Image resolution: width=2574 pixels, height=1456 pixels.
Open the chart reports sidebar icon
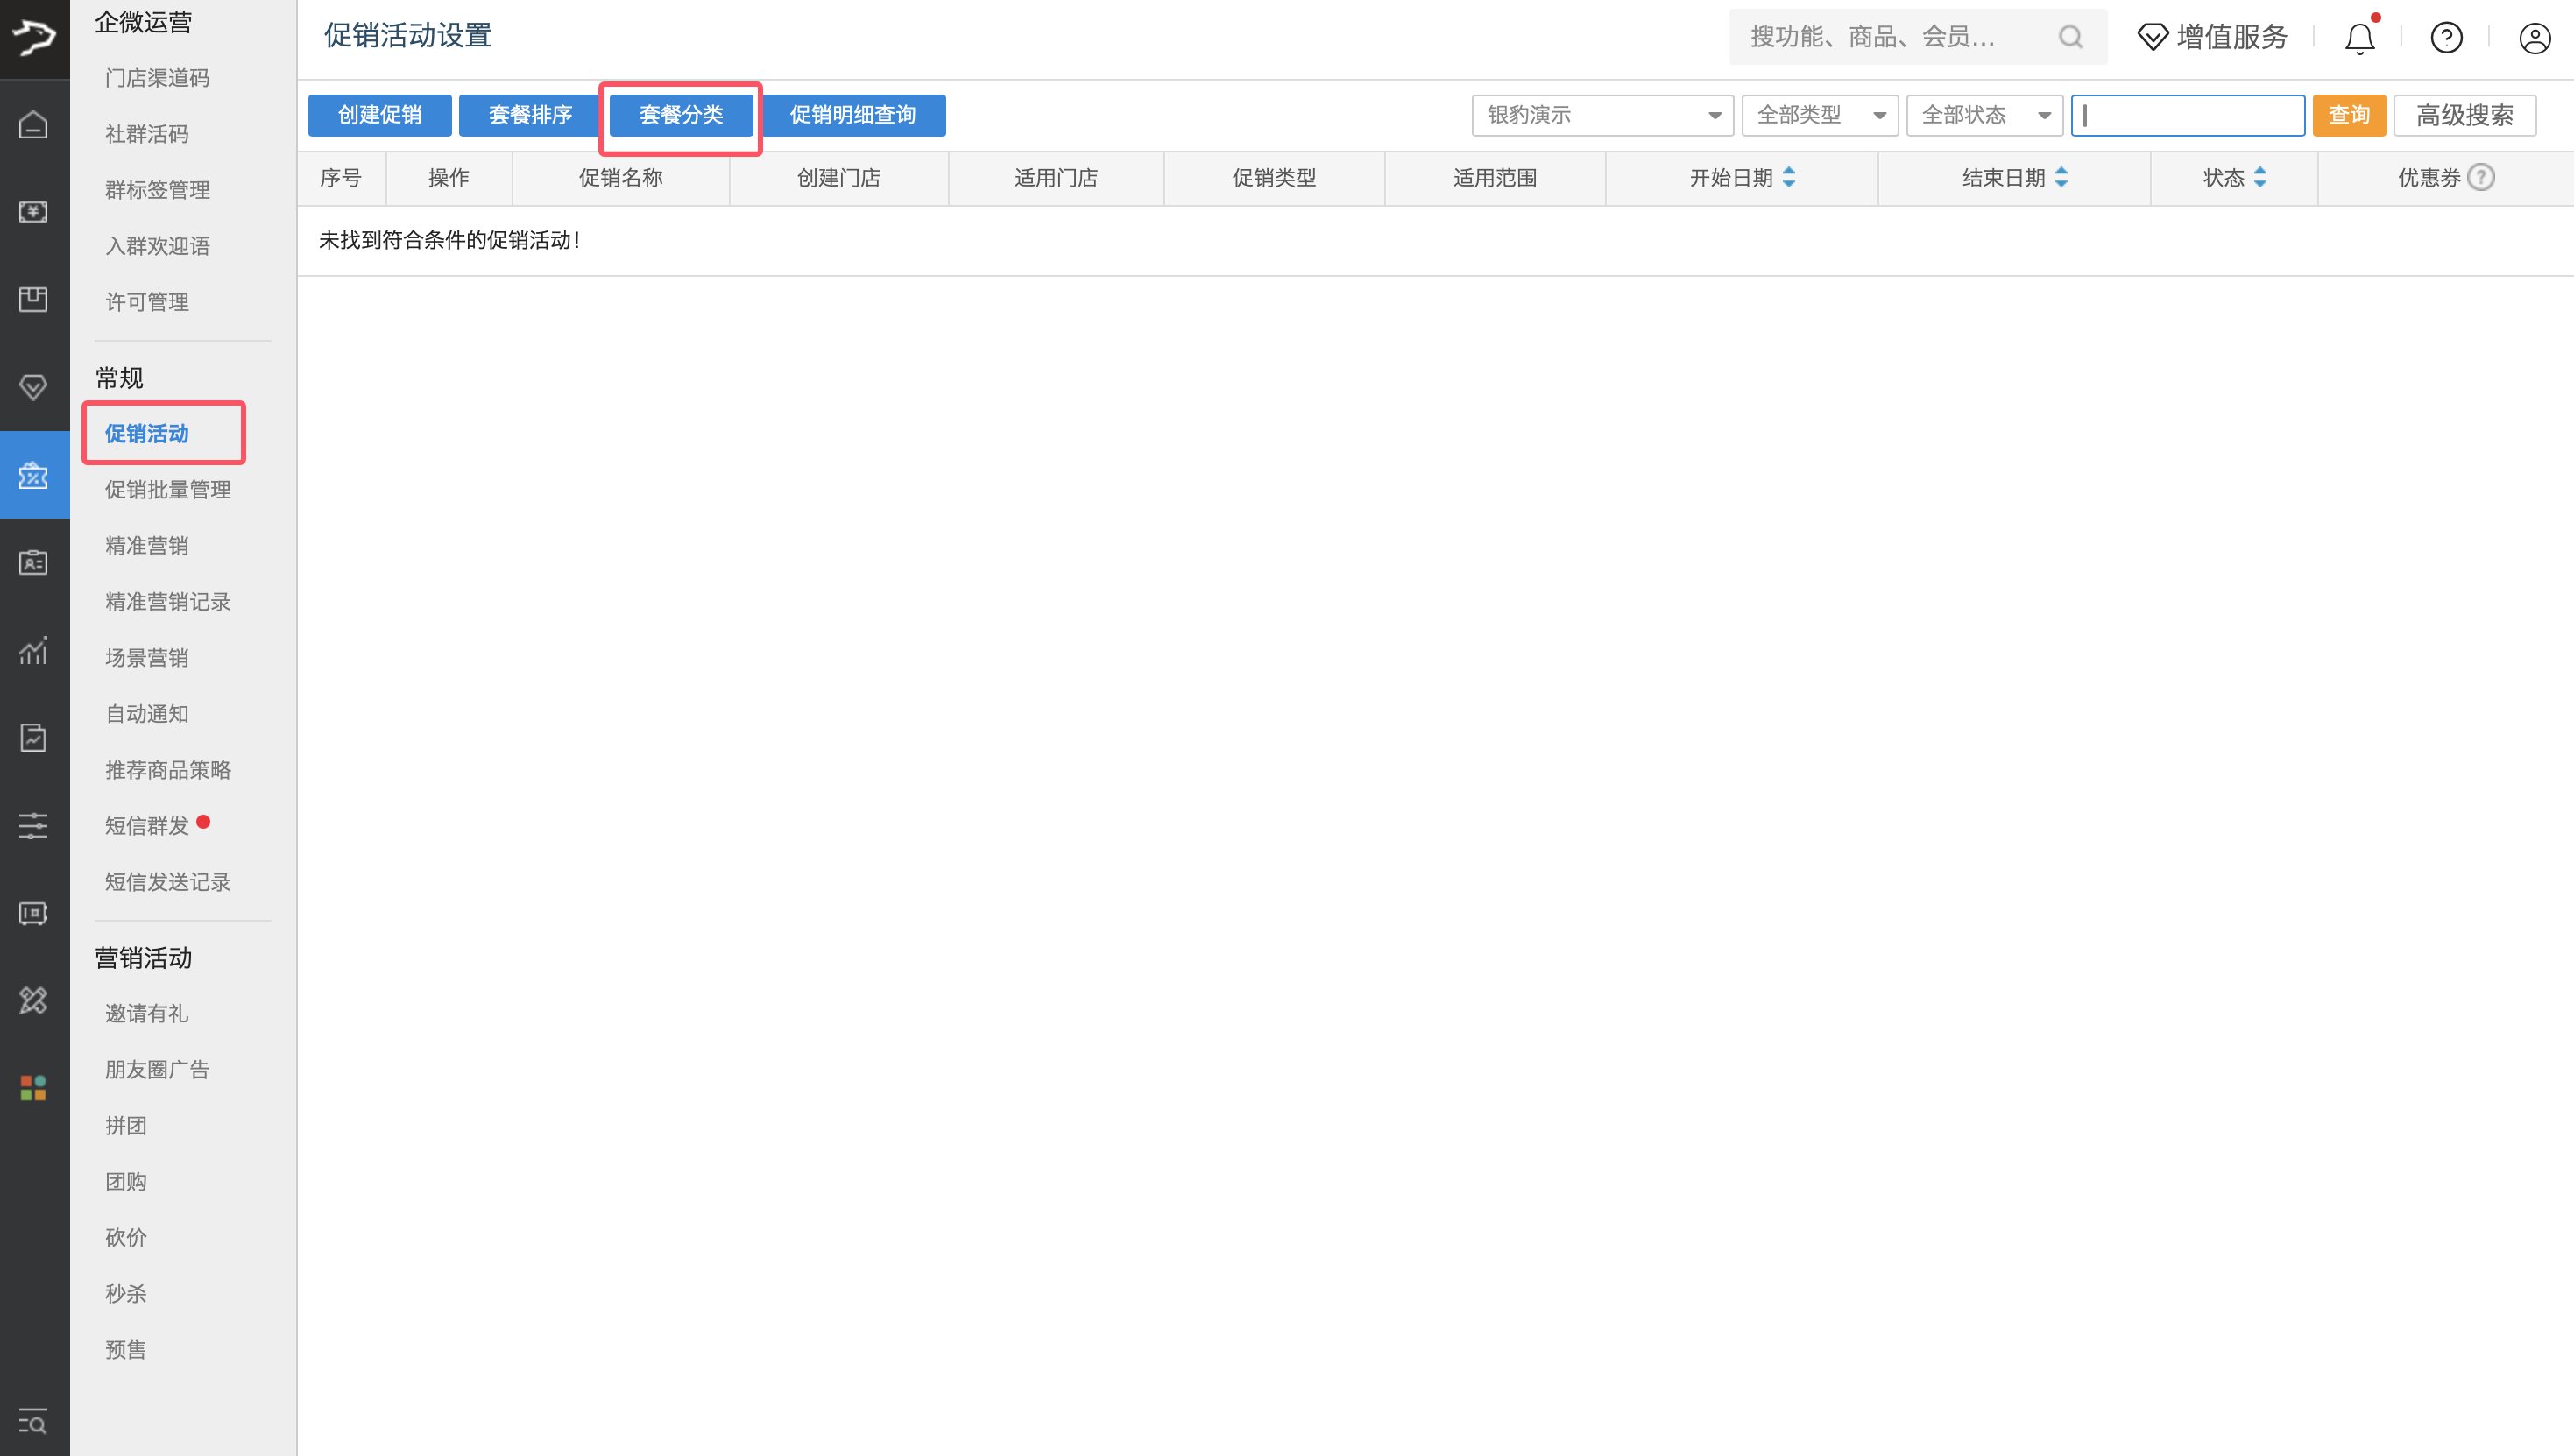(33, 650)
